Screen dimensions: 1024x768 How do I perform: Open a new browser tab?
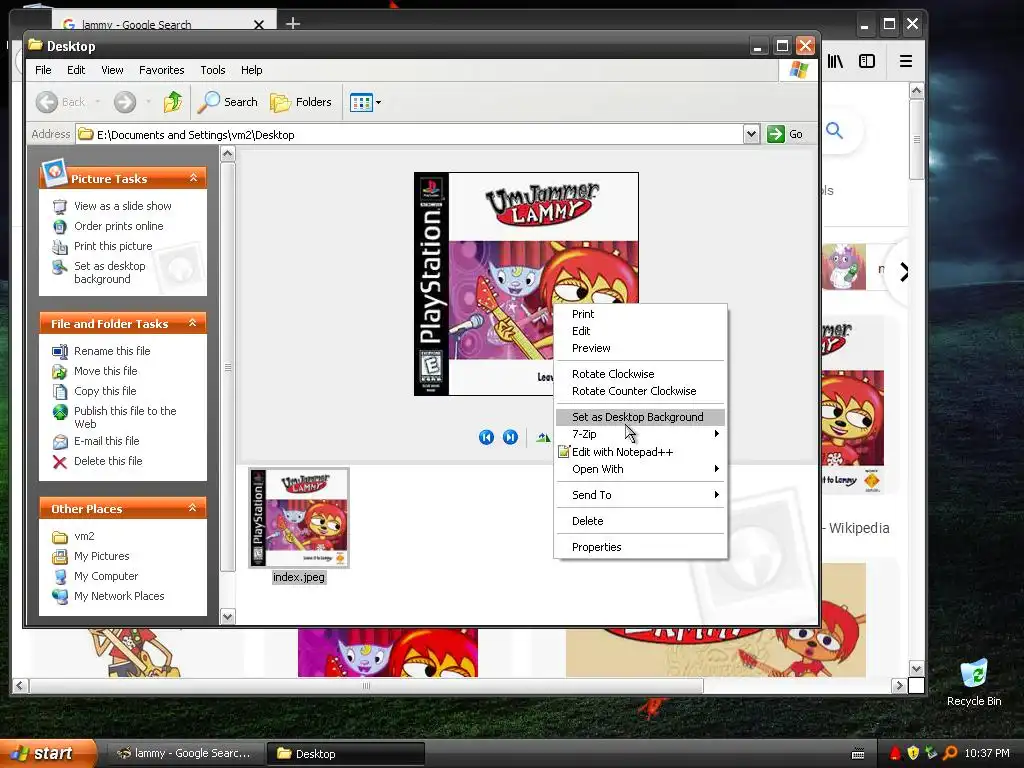point(293,24)
